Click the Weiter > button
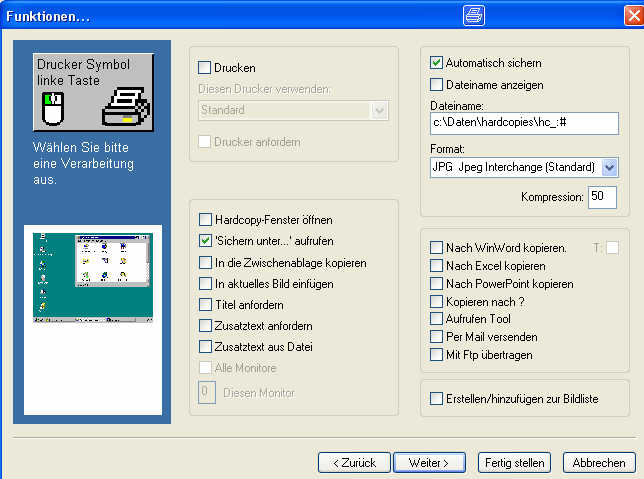The image size is (644, 479). pyautogui.click(x=429, y=463)
